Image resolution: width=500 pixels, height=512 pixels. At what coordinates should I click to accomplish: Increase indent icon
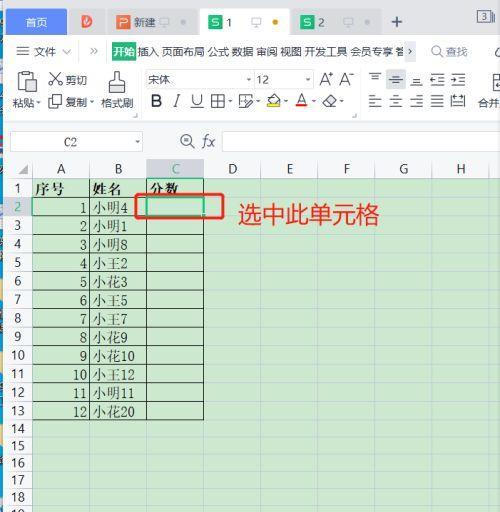click(458, 80)
